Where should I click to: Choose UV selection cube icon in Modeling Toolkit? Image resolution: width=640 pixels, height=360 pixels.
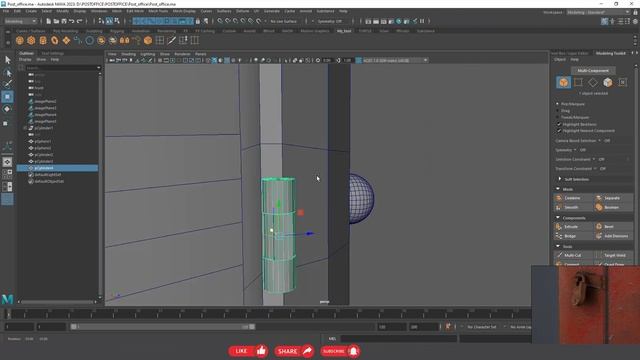point(607,82)
